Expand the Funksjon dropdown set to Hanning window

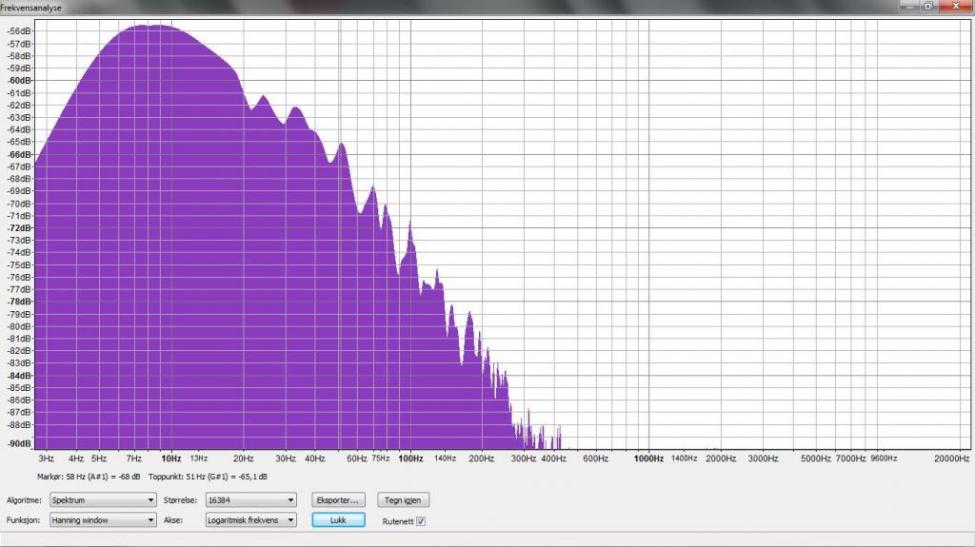(103, 520)
